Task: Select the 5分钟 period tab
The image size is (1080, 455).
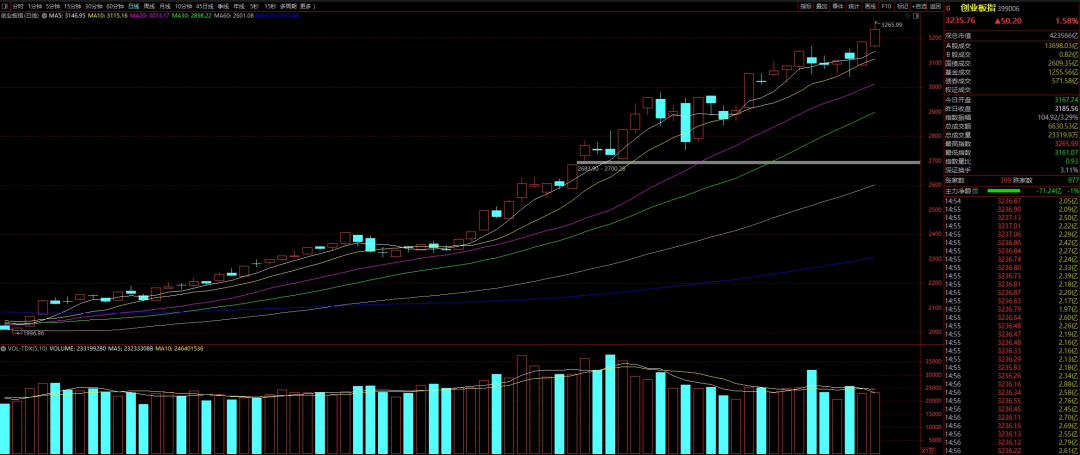Action: pyautogui.click(x=53, y=6)
